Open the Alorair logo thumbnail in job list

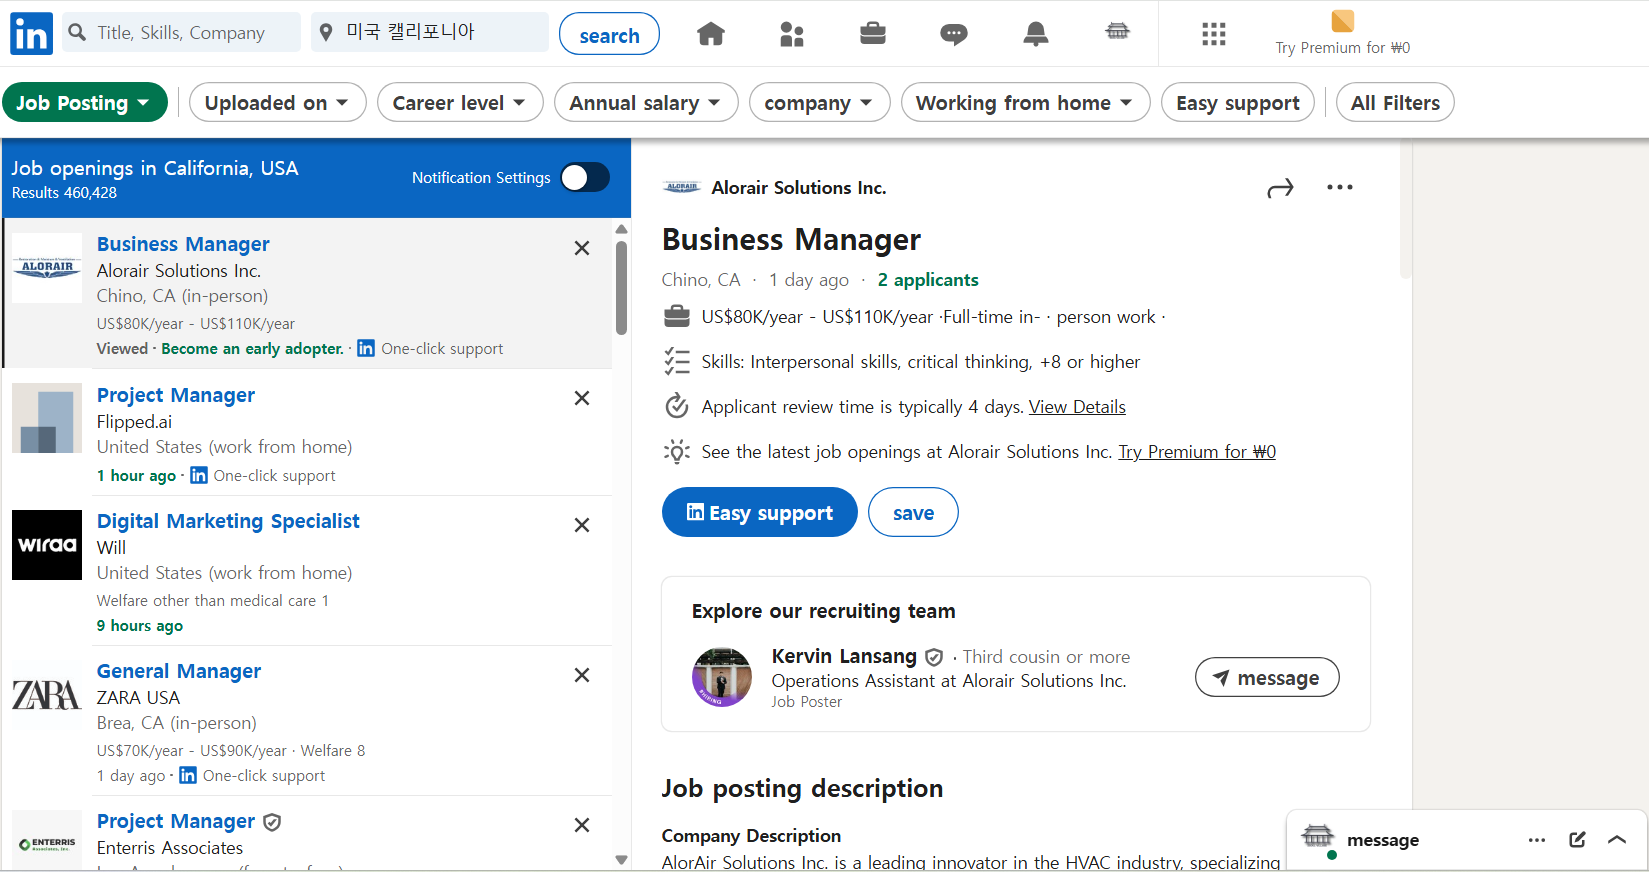(47, 268)
